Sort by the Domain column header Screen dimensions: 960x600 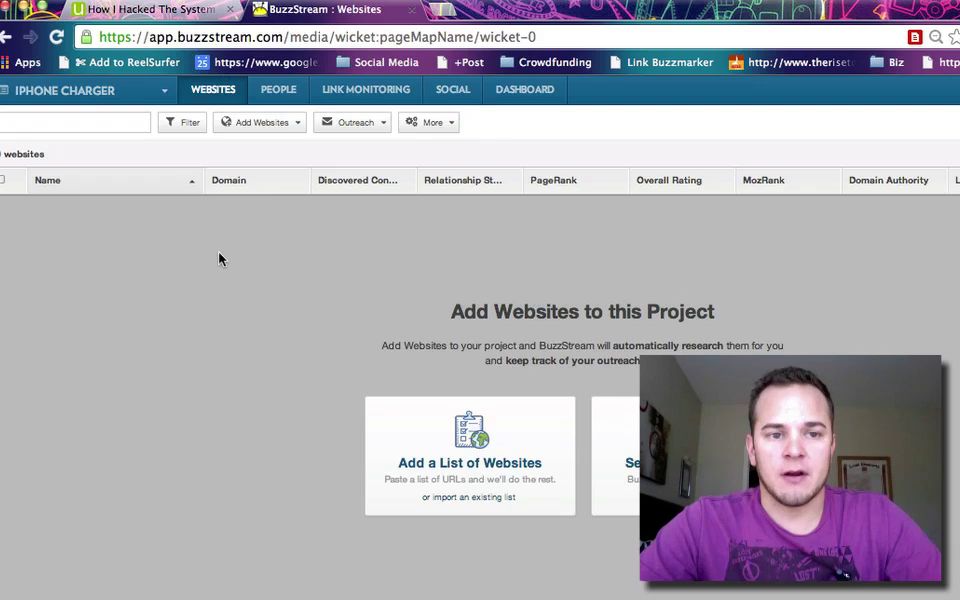coord(257,181)
